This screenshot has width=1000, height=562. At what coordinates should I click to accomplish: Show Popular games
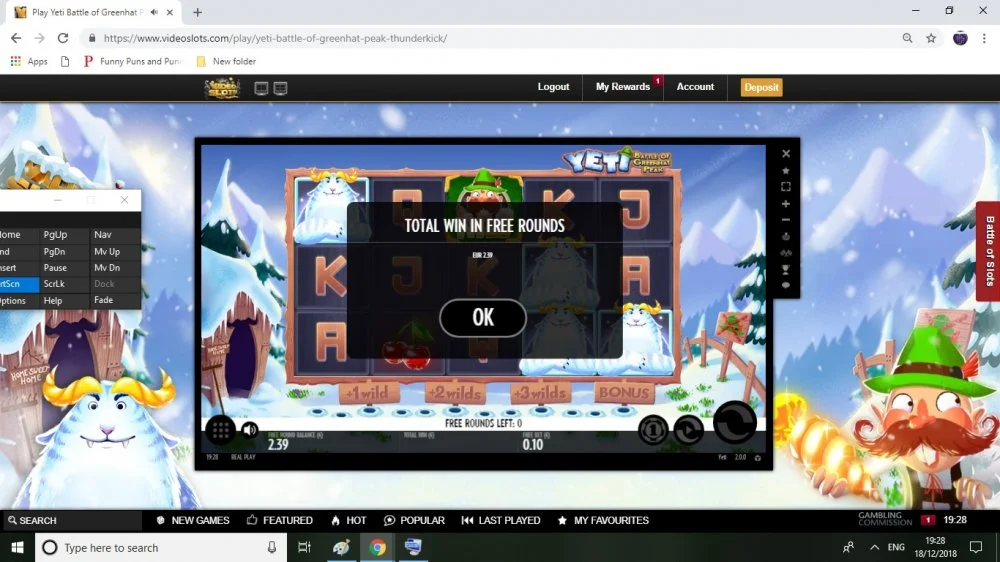tap(414, 521)
